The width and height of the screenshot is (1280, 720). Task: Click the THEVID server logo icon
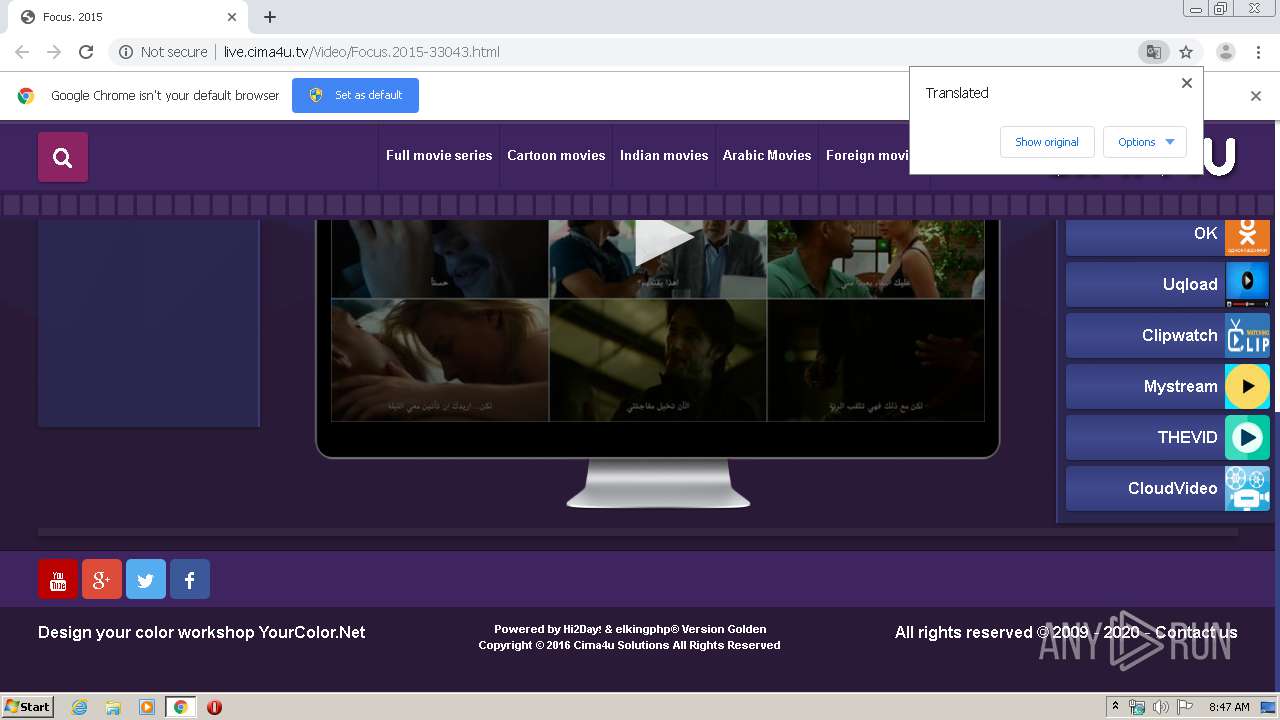tap(1247, 437)
